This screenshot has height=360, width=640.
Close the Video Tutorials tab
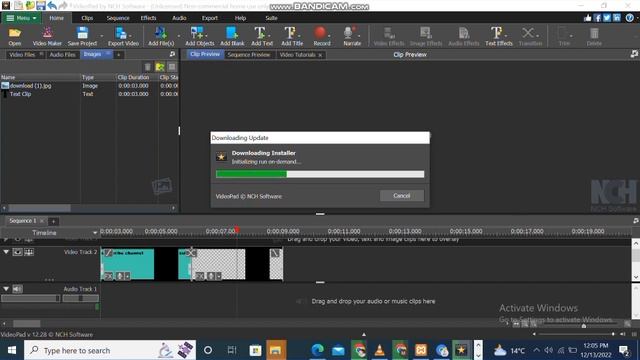click(x=320, y=55)
